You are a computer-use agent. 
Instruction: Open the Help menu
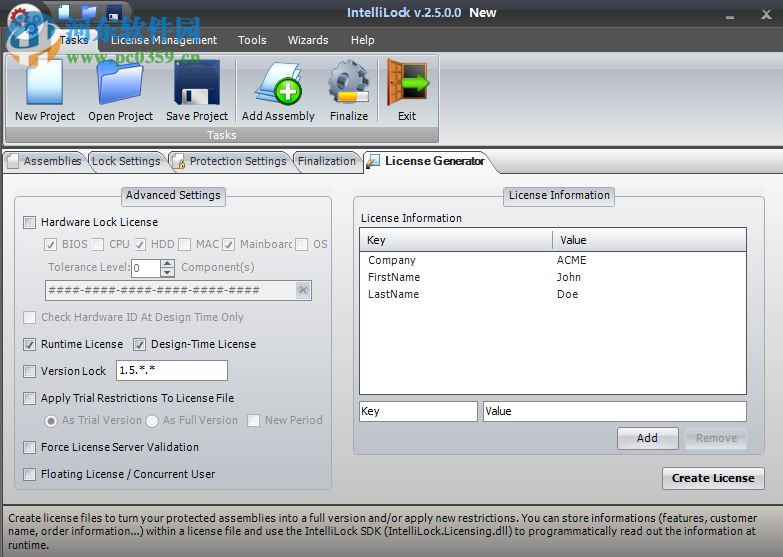point(363,40)
